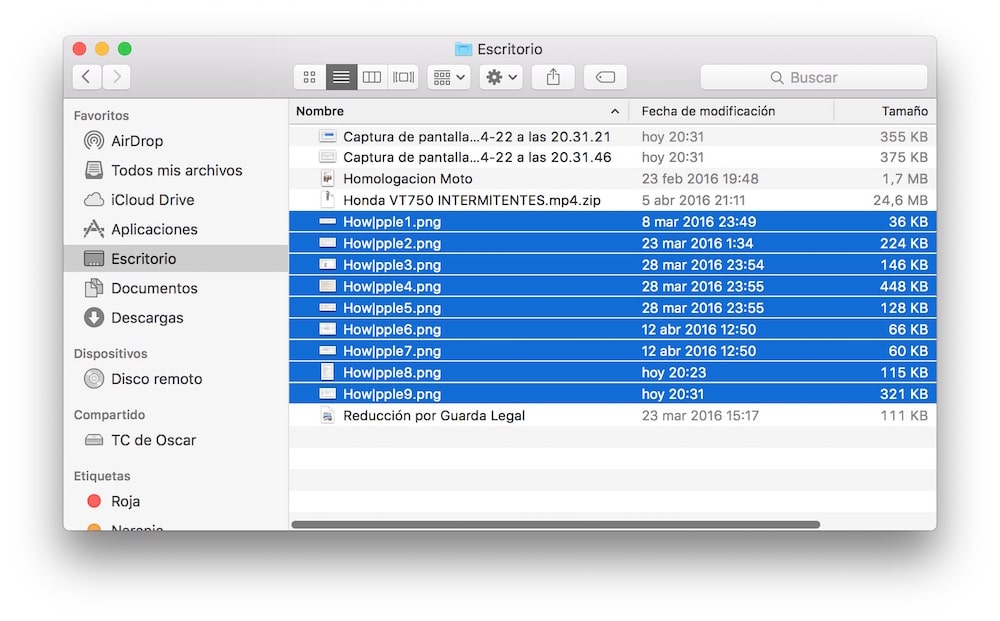Switch to column view mode
This screenshot has width=1000, height=621.
[x=372, y=77]
